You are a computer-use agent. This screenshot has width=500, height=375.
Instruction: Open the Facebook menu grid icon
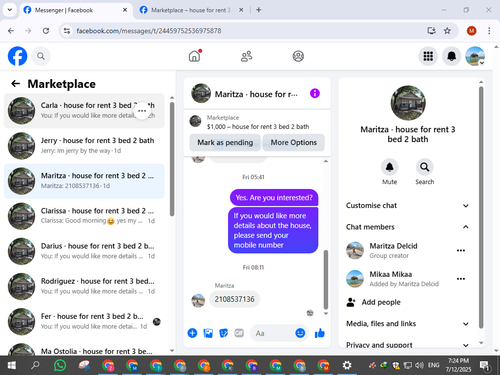[428, 56]
